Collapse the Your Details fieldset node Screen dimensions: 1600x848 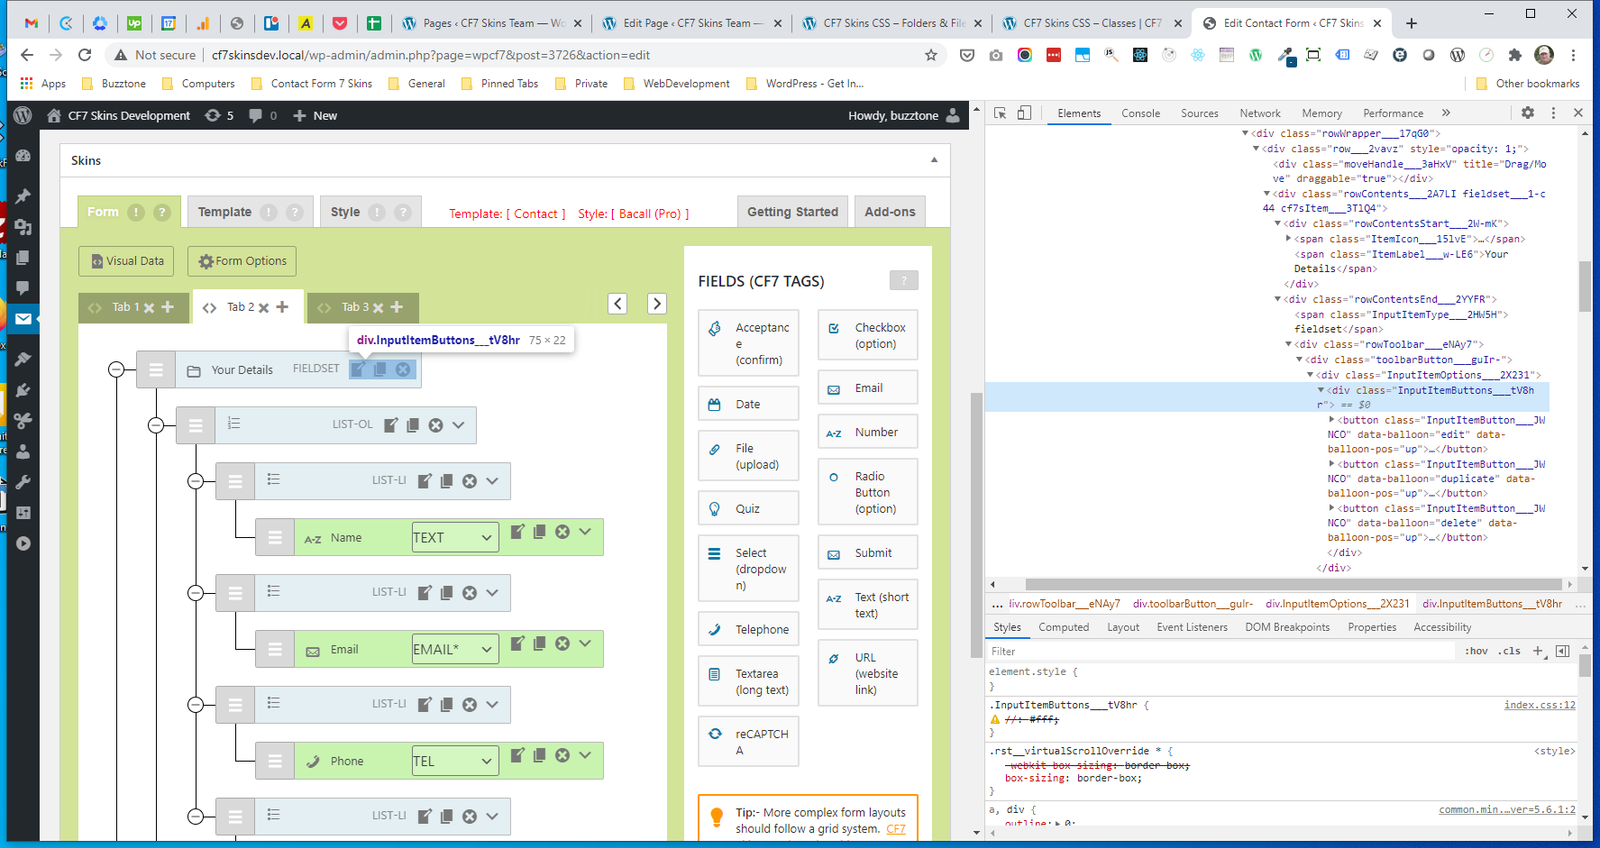pyautogui.click(x=116, y=370)
